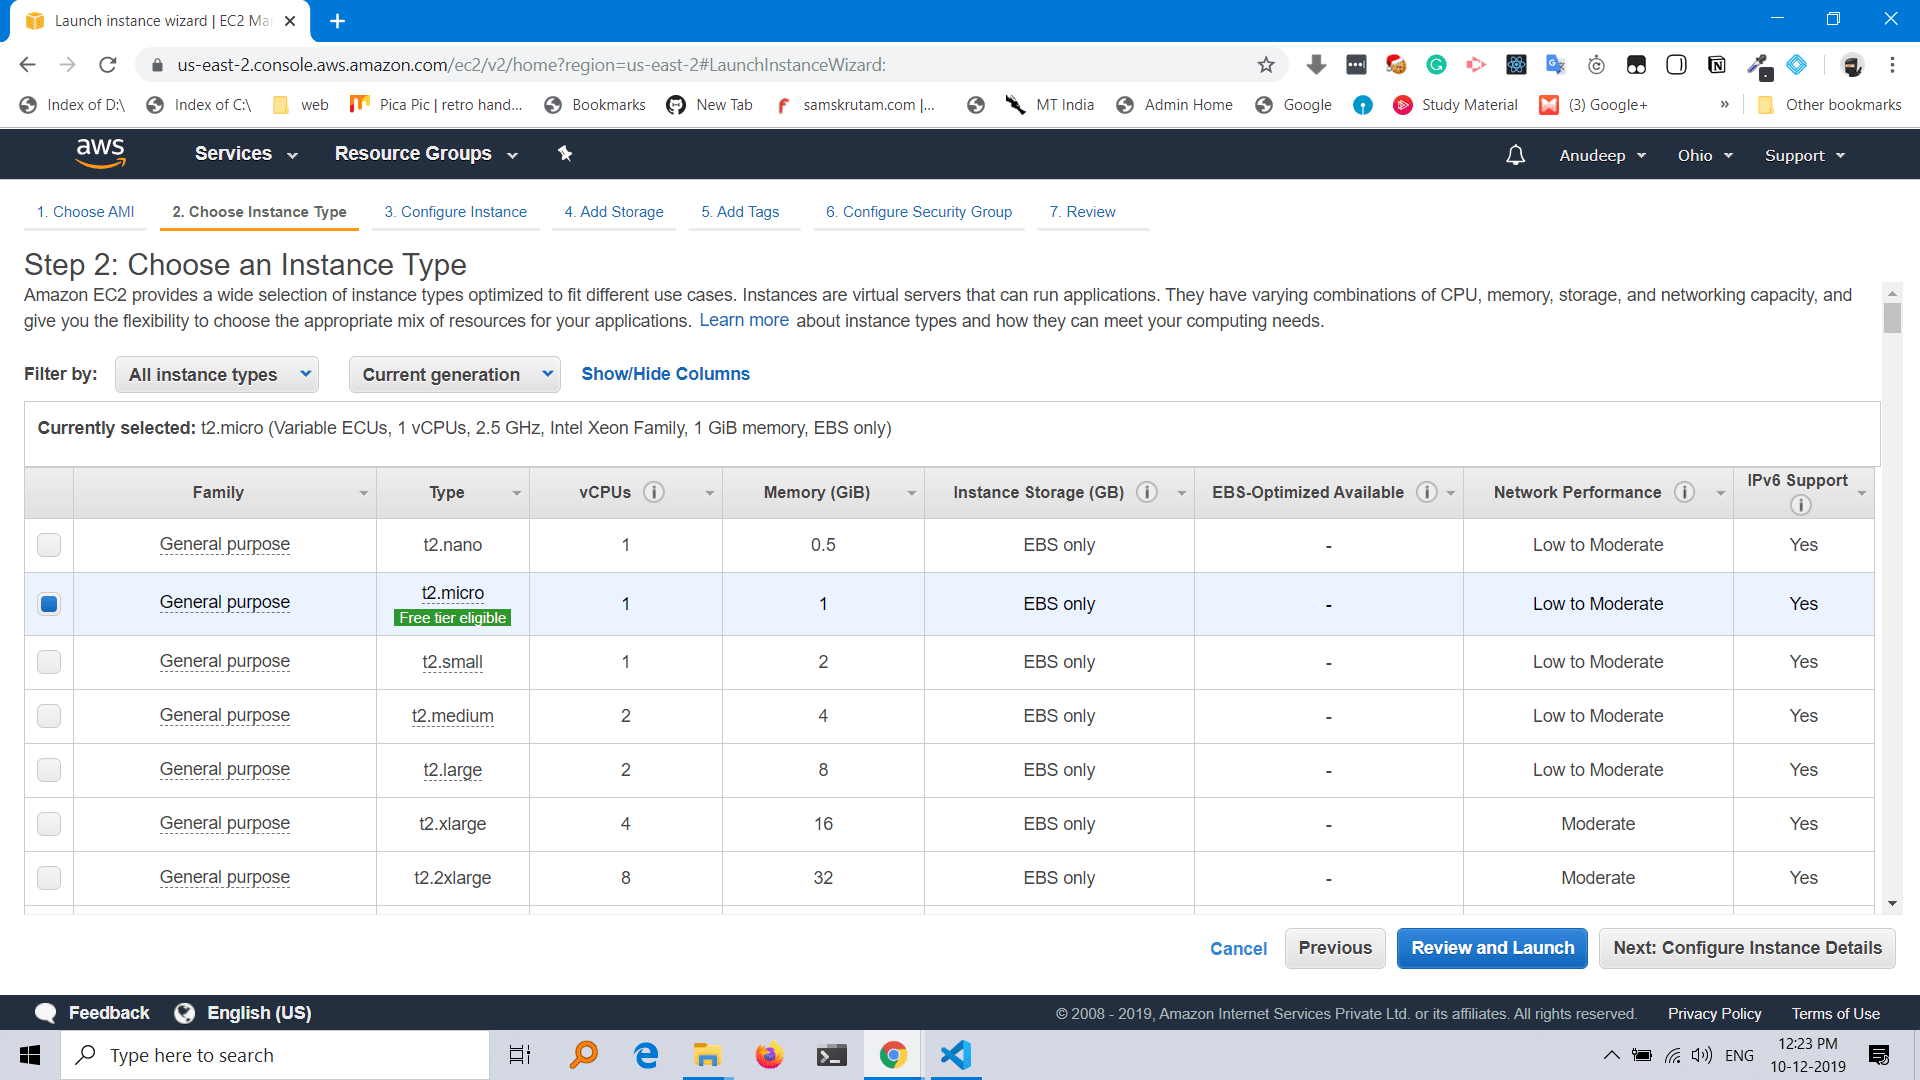Click the Windows Start button
Viewport: 1920px width, 1080px height.
[x=30, y=1055]
